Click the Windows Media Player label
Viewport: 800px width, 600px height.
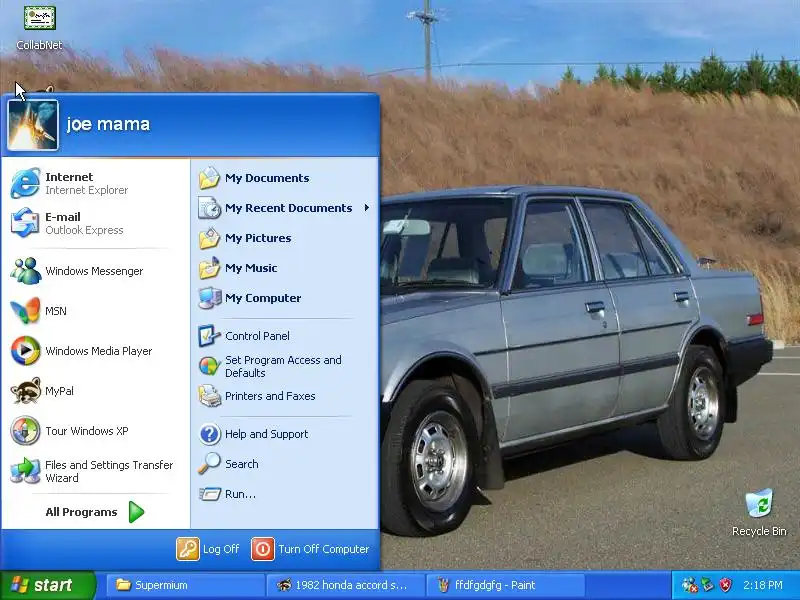[98, 351]
